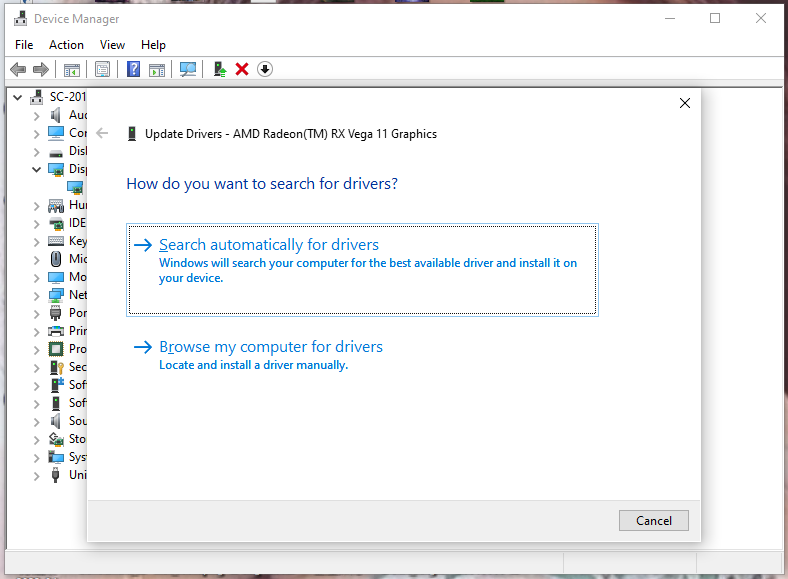The width and height of the screenshot is (788, 579).
Task: Open the Help menu
Action: coord(153,45)
